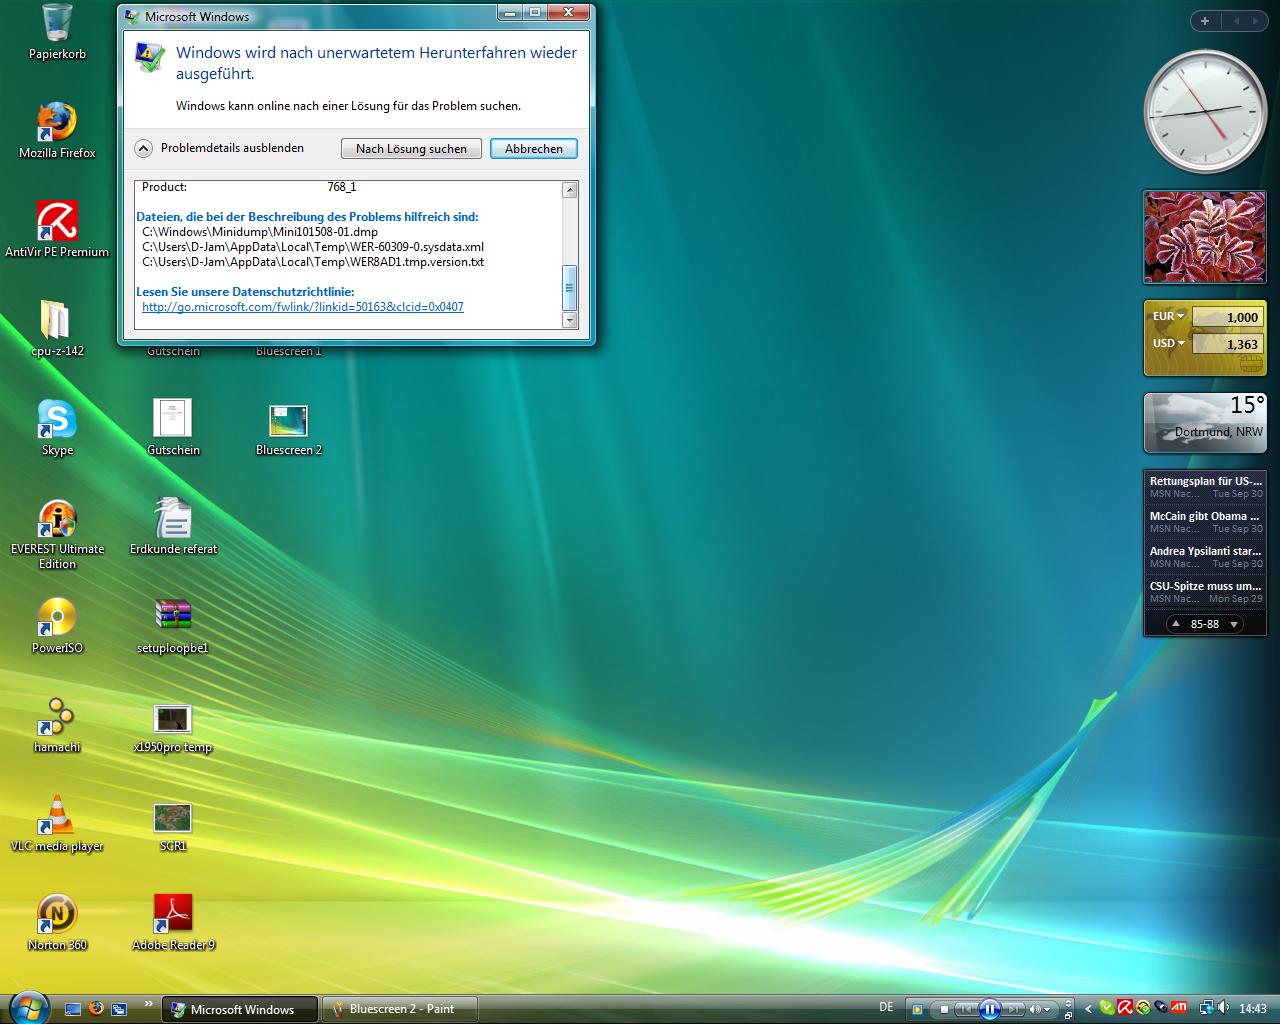Screen dimensions: 1280x1024
Task: Show previous news headlines arrow
Action: (1176, 624)
